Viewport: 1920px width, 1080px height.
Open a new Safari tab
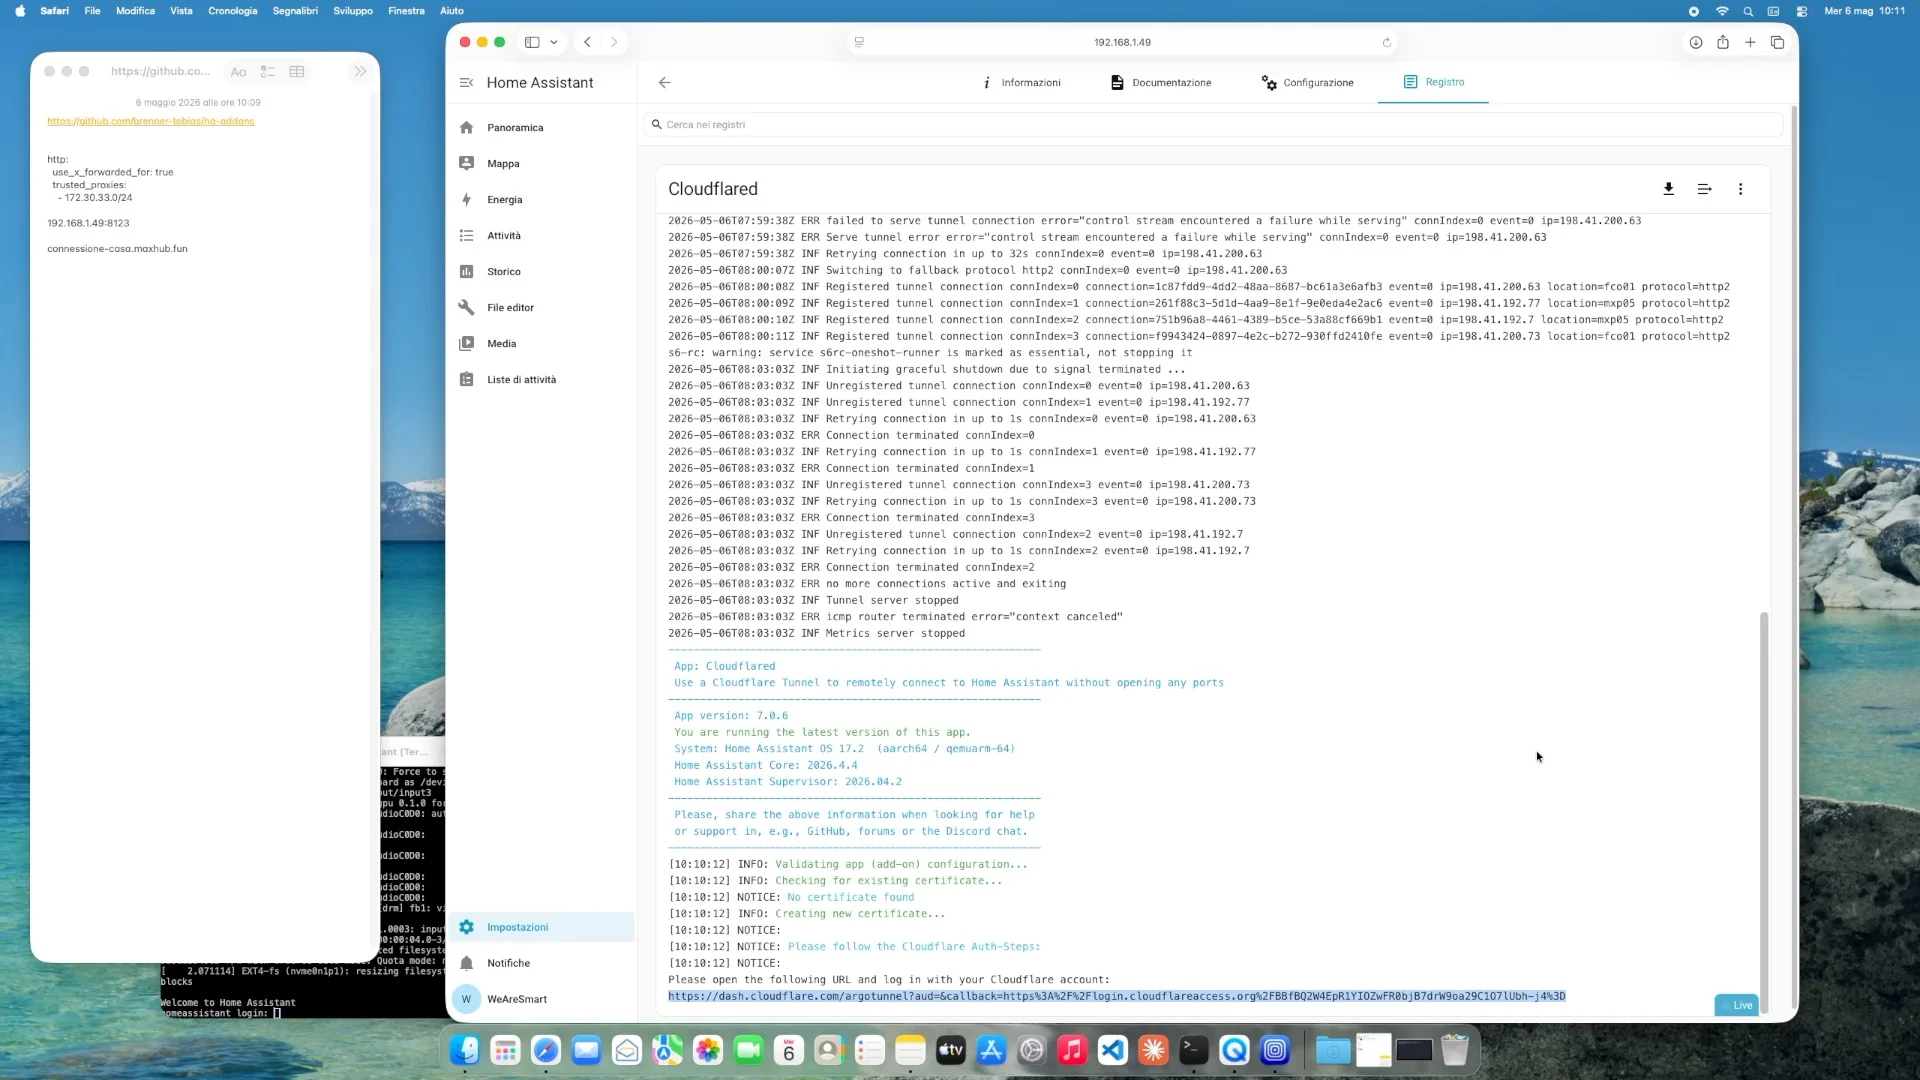pyautogui.click(x=1750, y=42)
